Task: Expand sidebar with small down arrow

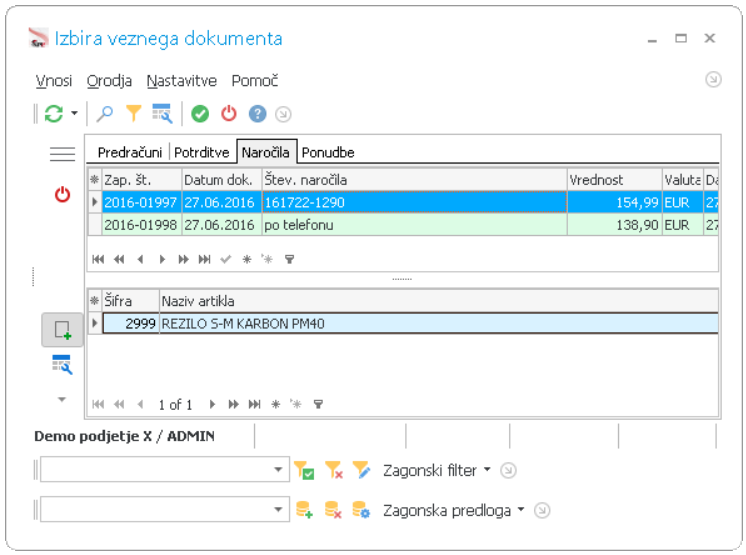Action: (x=62, y=399)
